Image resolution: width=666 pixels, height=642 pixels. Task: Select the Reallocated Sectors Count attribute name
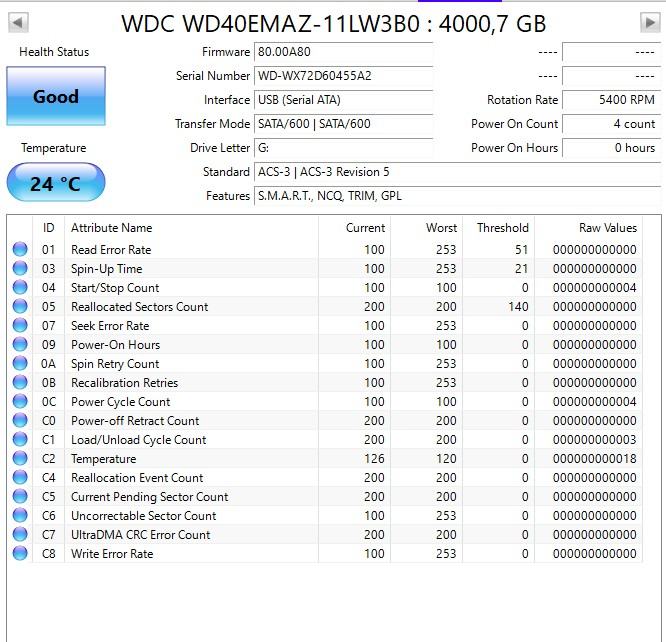point(139,306)
